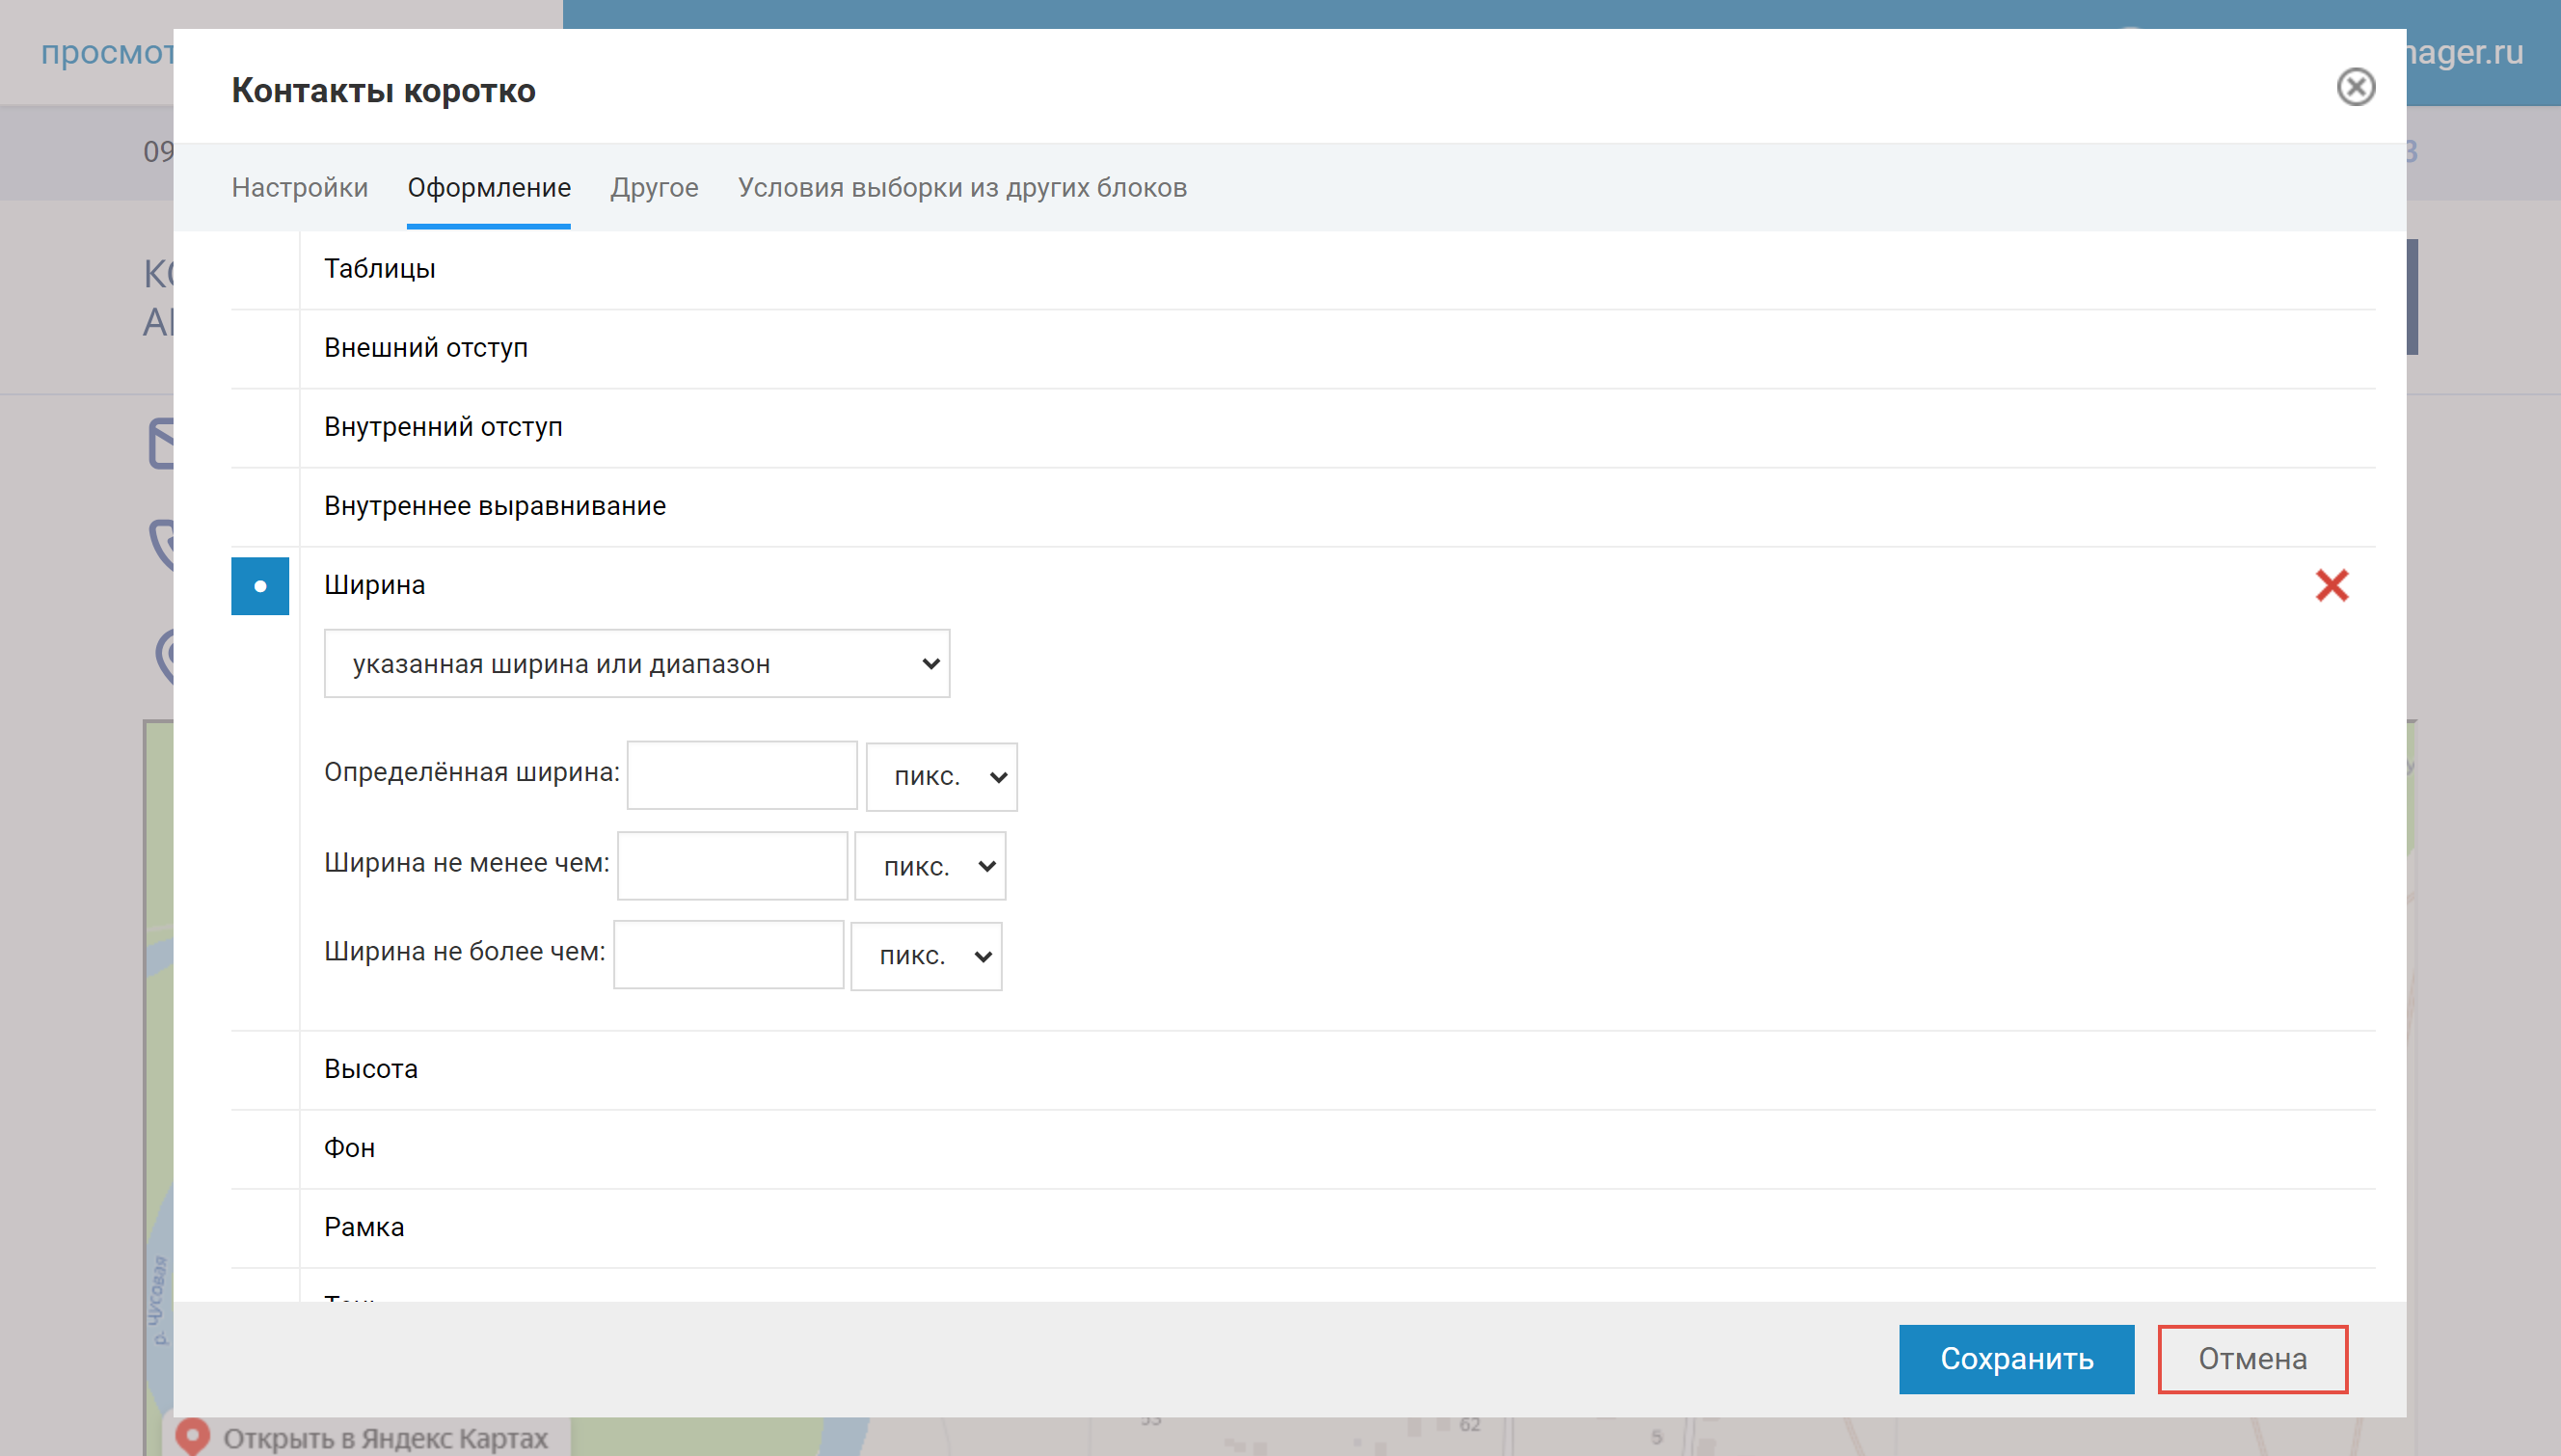Switch to the Другое tab
This screenshot has width=2561, height=1456.
654,188
